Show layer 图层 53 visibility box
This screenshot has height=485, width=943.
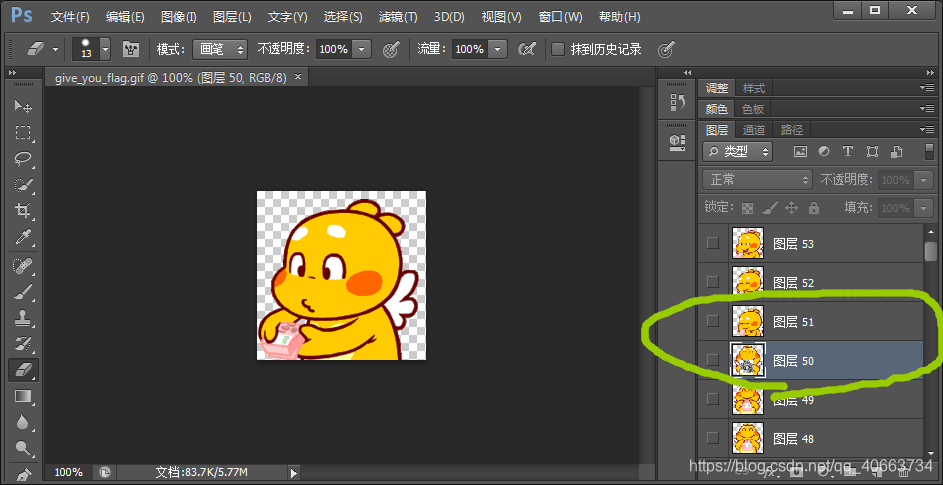(713, 243)
